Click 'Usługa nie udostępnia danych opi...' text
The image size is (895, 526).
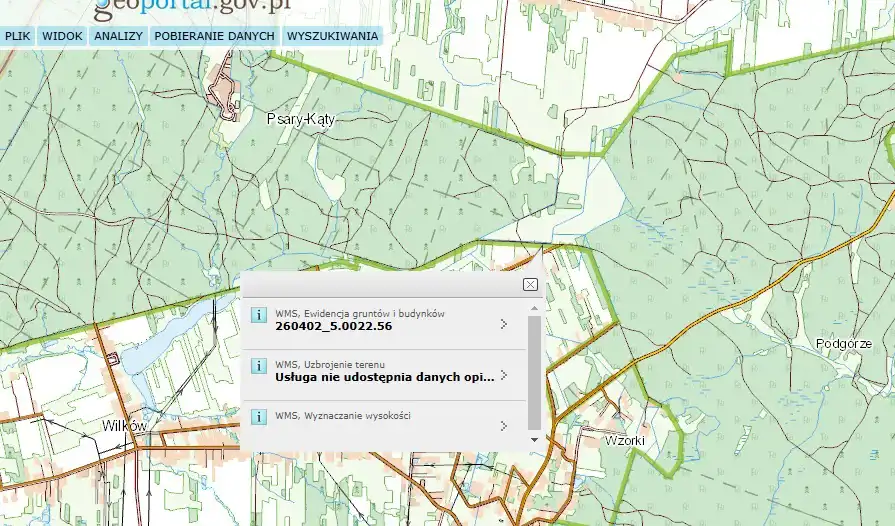384,377
